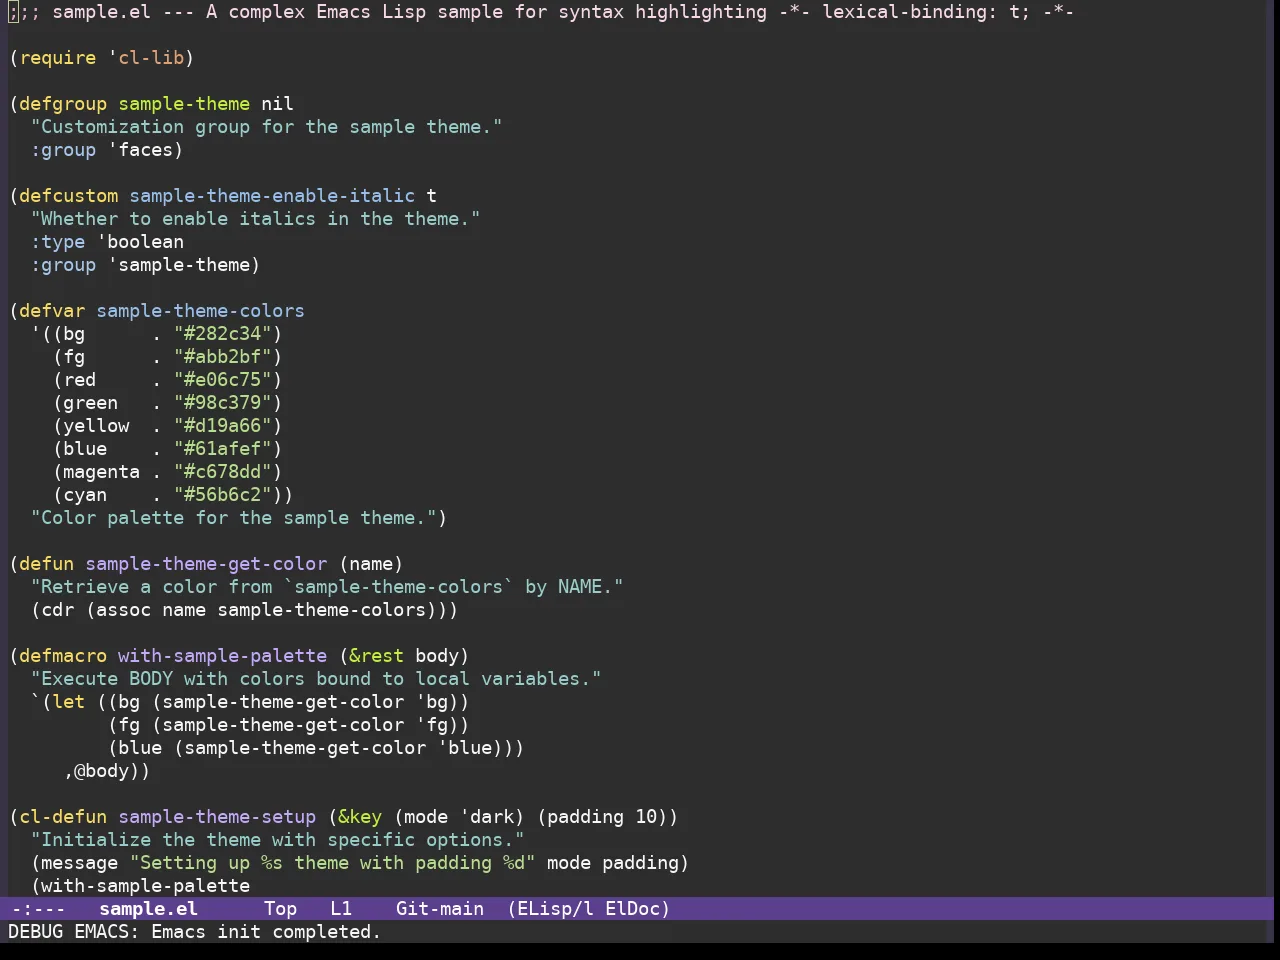Click the color string "#c678dd"

point(223,471)
